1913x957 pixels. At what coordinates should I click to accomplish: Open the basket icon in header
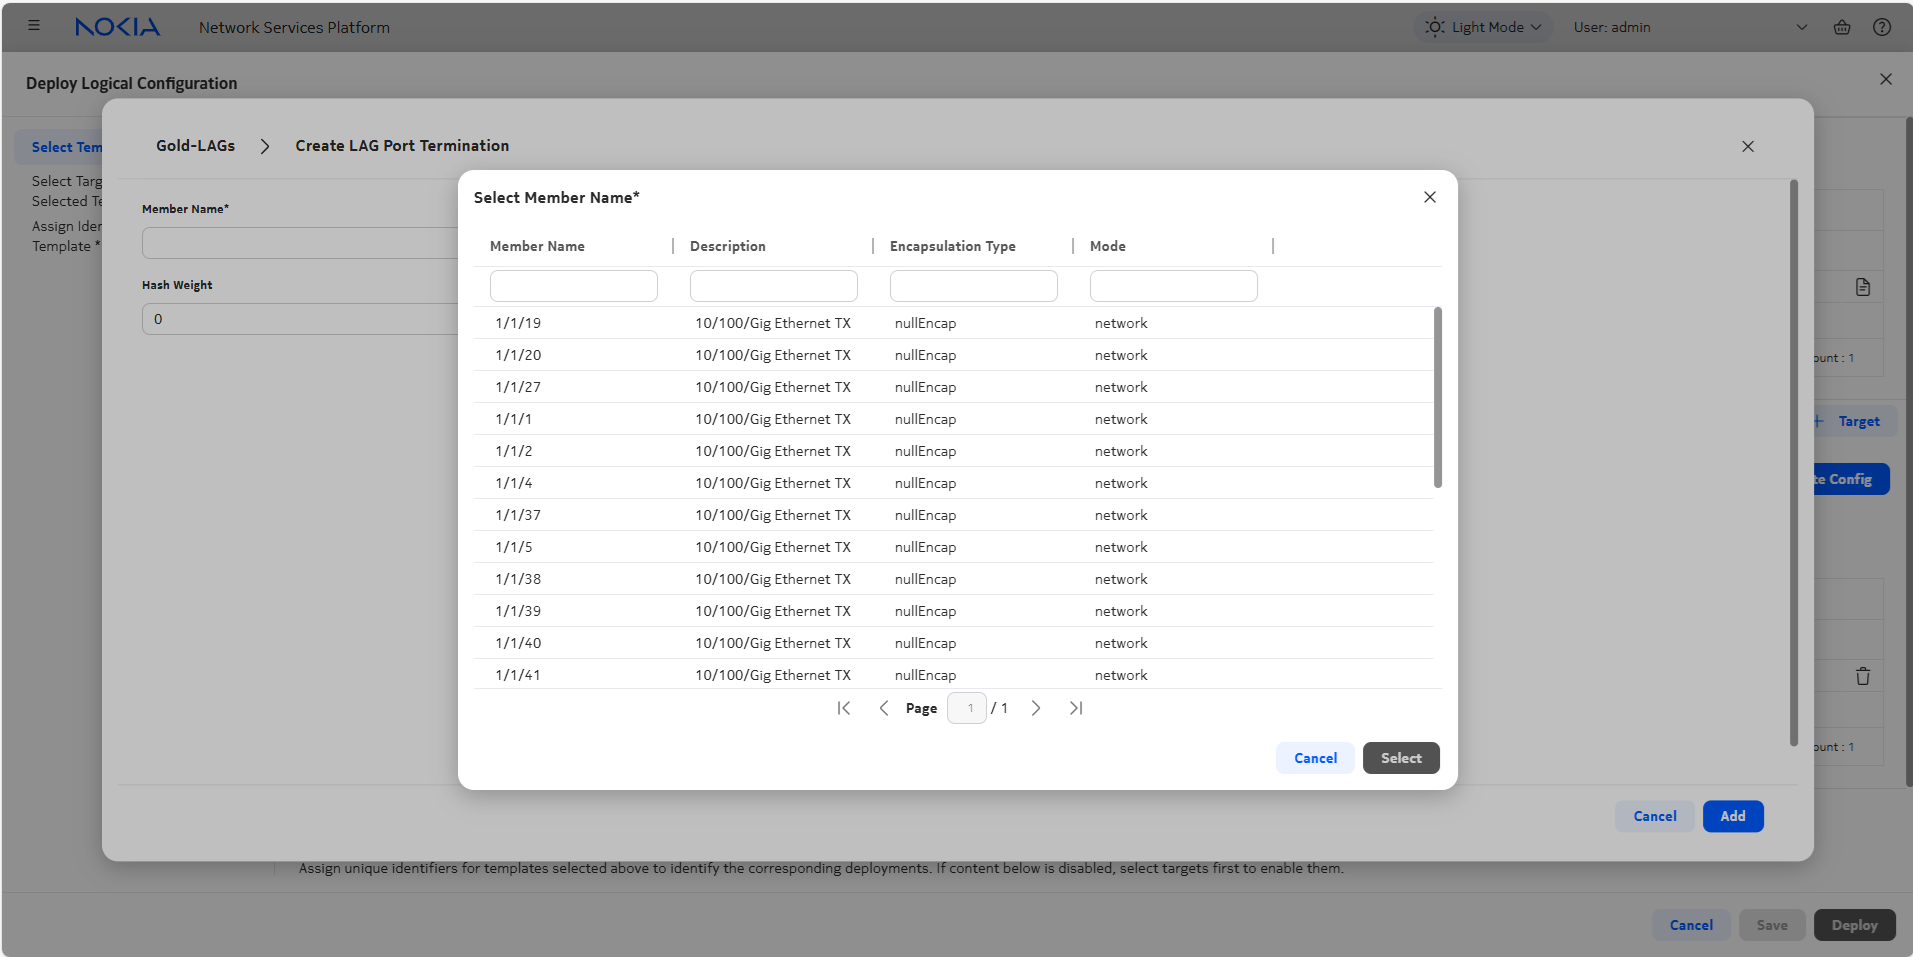coord(1841,27)
